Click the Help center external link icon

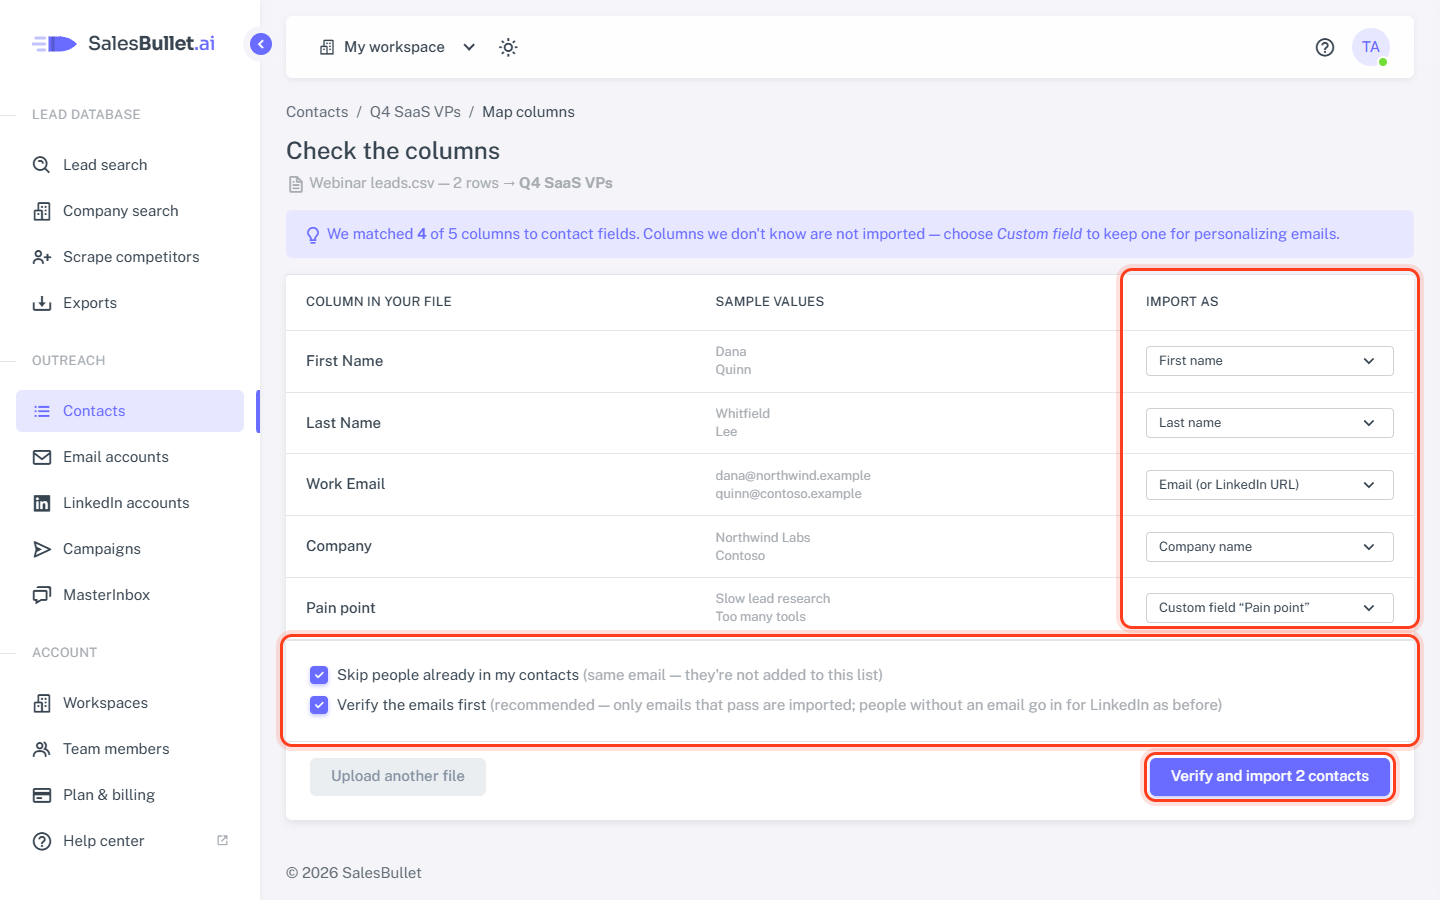click(x=222, y=840)
